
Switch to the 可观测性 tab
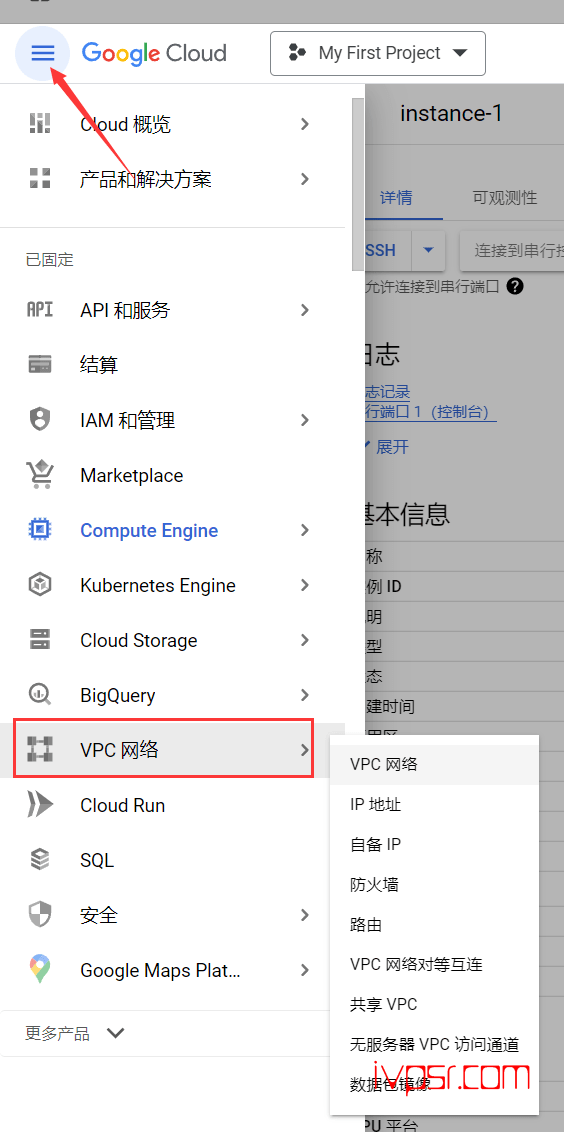(505, 197)
